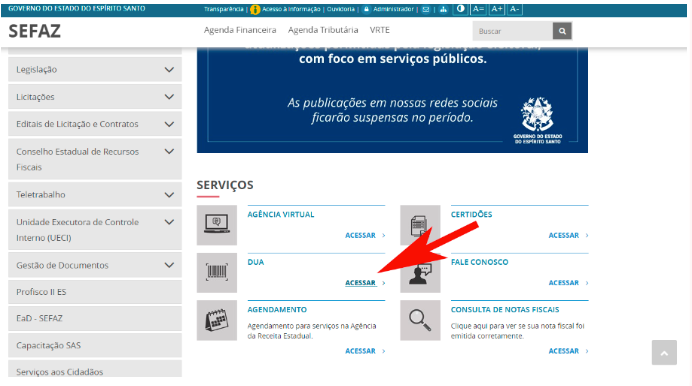This screenshot has height=386, width=692.
Task: Click the back-to-top arrow button
Action: tap(664, 352)
